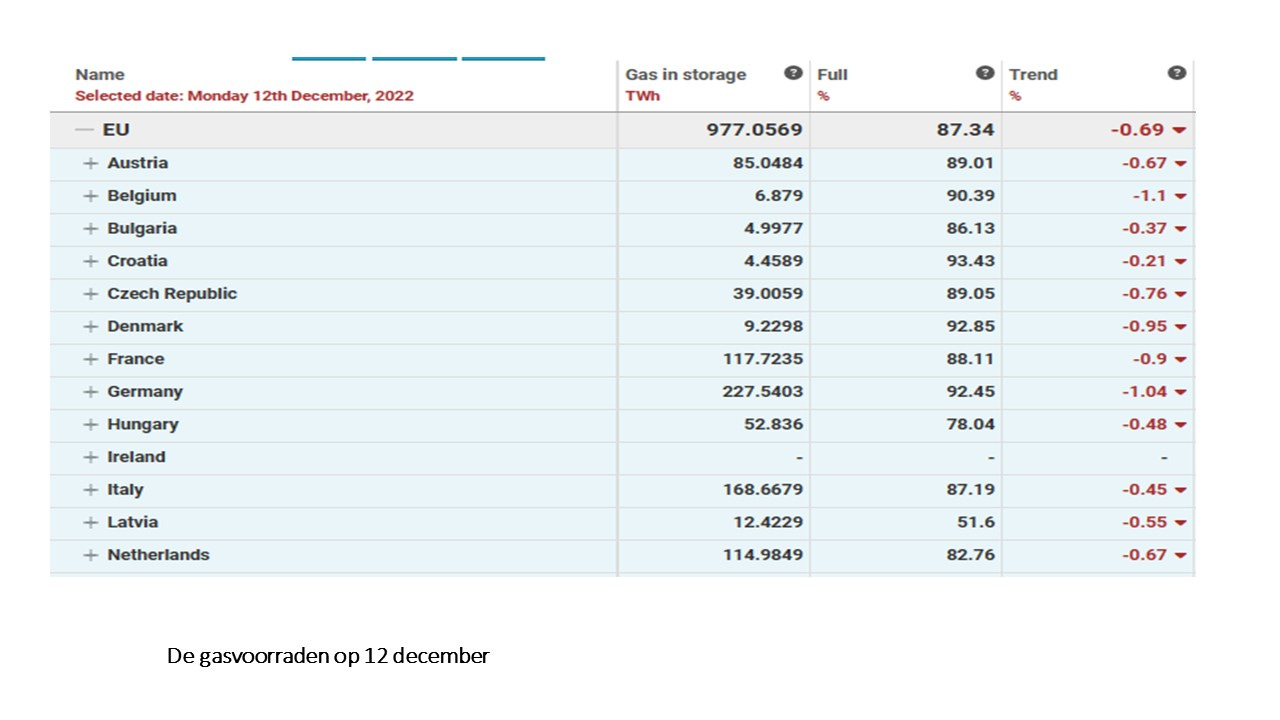The height and width of the screenshot is (720, 1280).
Task: Expand the Czech Republic row
Action: 91,294
